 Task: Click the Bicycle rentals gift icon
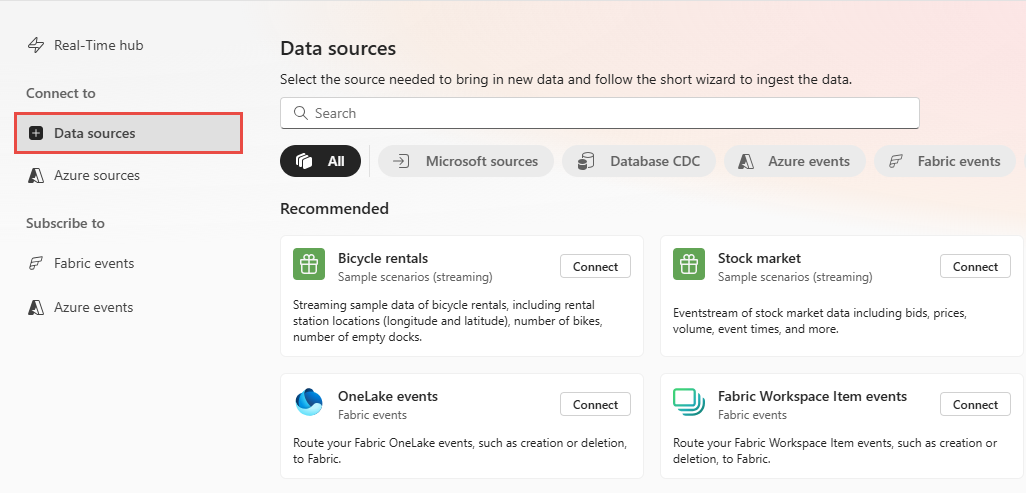309,265
